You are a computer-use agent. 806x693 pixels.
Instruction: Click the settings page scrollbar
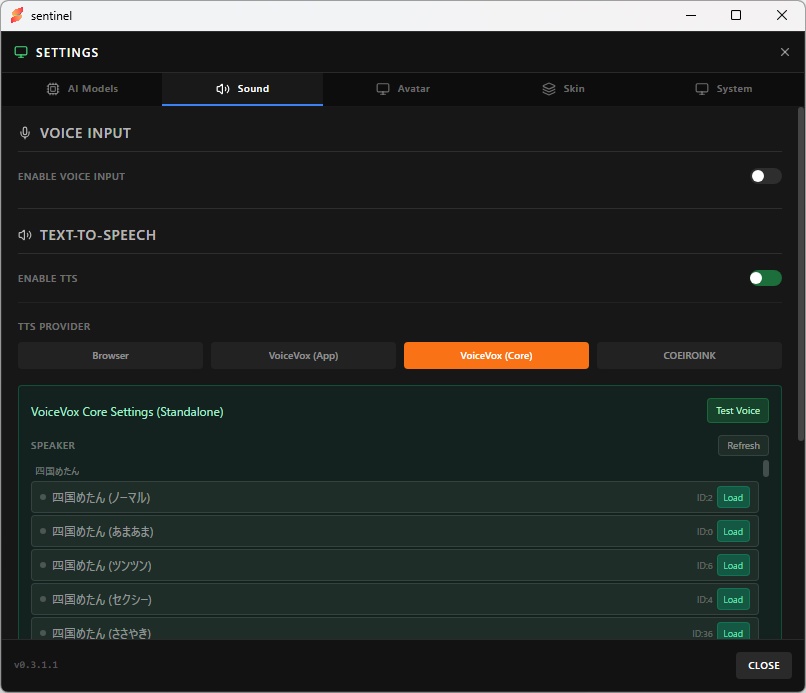tap(801, 274)
